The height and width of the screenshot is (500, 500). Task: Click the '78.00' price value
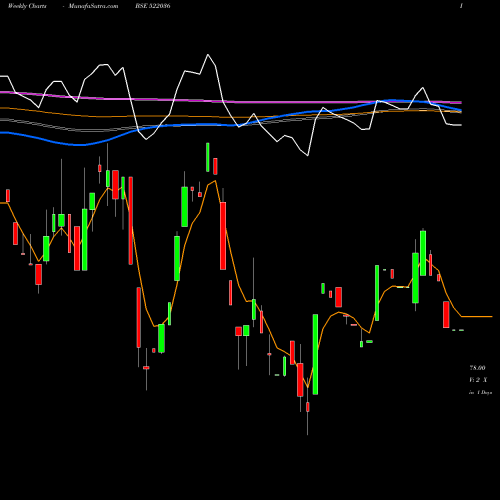pyautogui.click(x=477, y=368)
